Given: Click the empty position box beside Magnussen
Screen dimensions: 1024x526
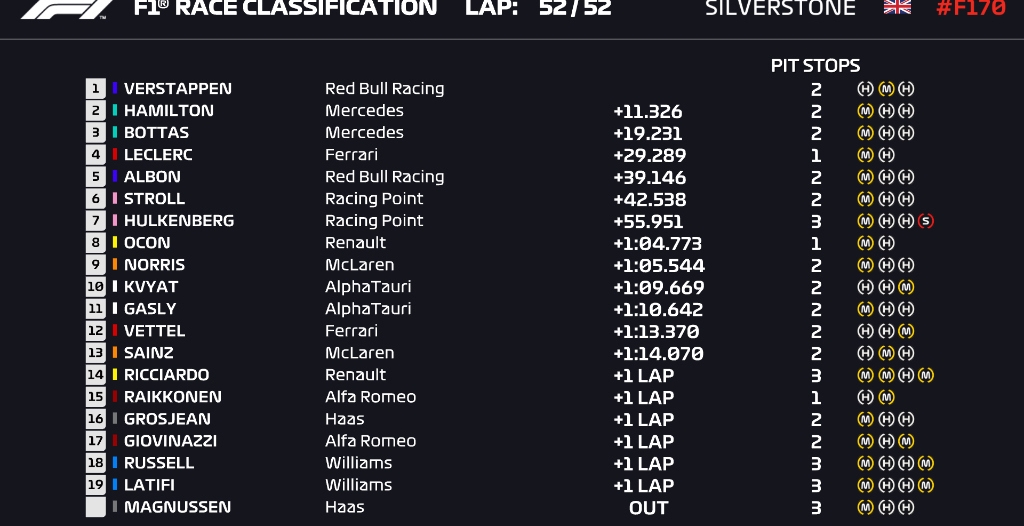Looking at the screenshot, I should pos(96,507).
